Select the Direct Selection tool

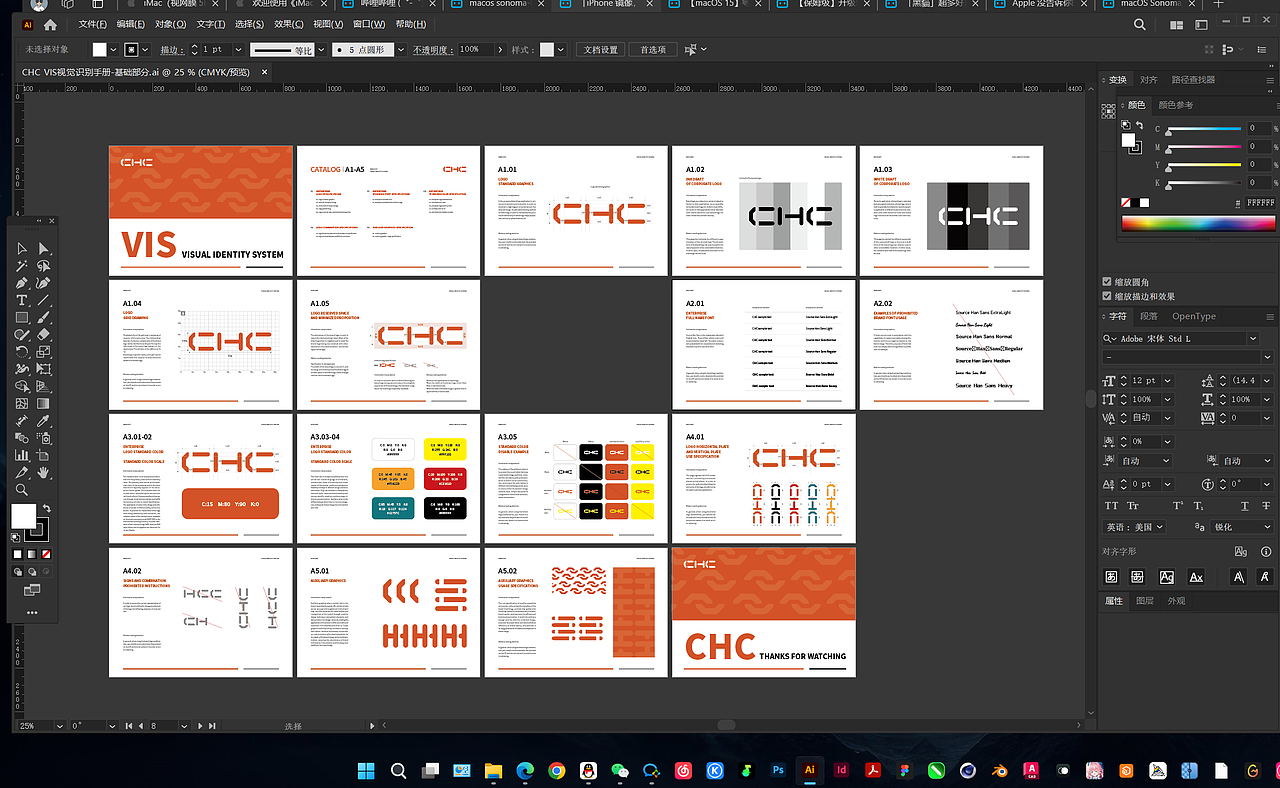(44, 248)
